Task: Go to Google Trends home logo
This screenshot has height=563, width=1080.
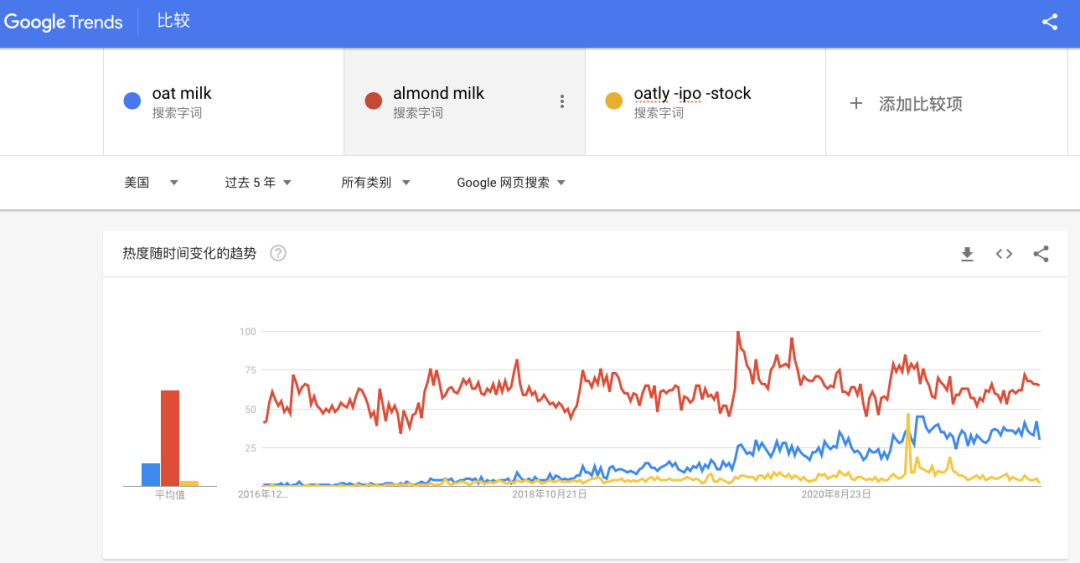Action: 63,22
